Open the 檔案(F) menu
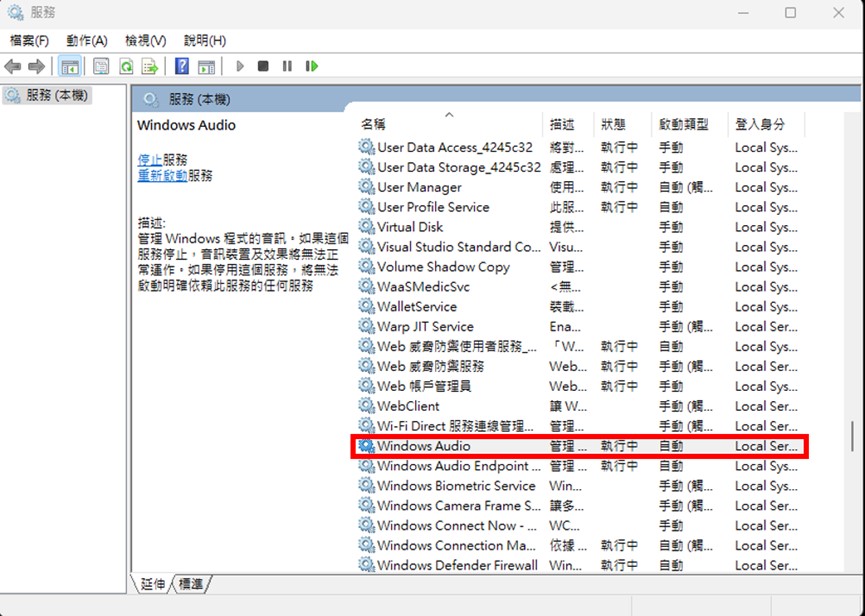Screen dimensions: 865x616 [29, 40]
